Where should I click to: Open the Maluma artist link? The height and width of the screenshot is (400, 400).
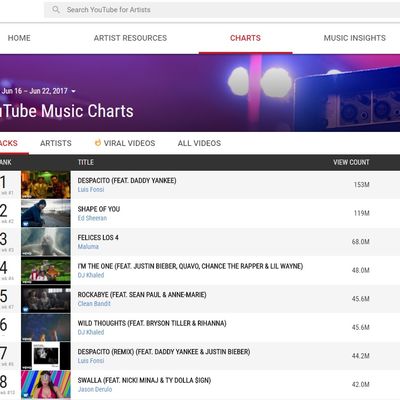(88, 247)
